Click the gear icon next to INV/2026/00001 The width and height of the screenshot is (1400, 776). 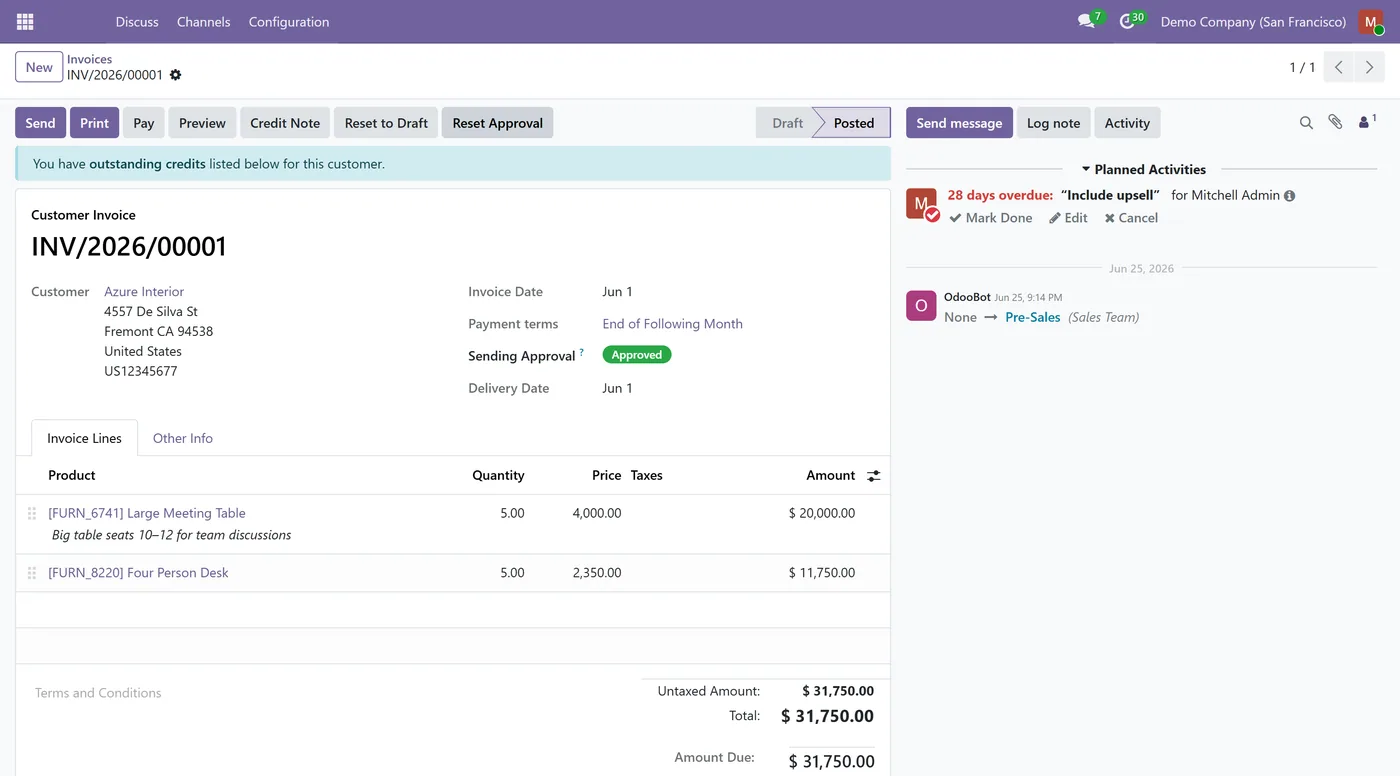click(x=176, y=75)
